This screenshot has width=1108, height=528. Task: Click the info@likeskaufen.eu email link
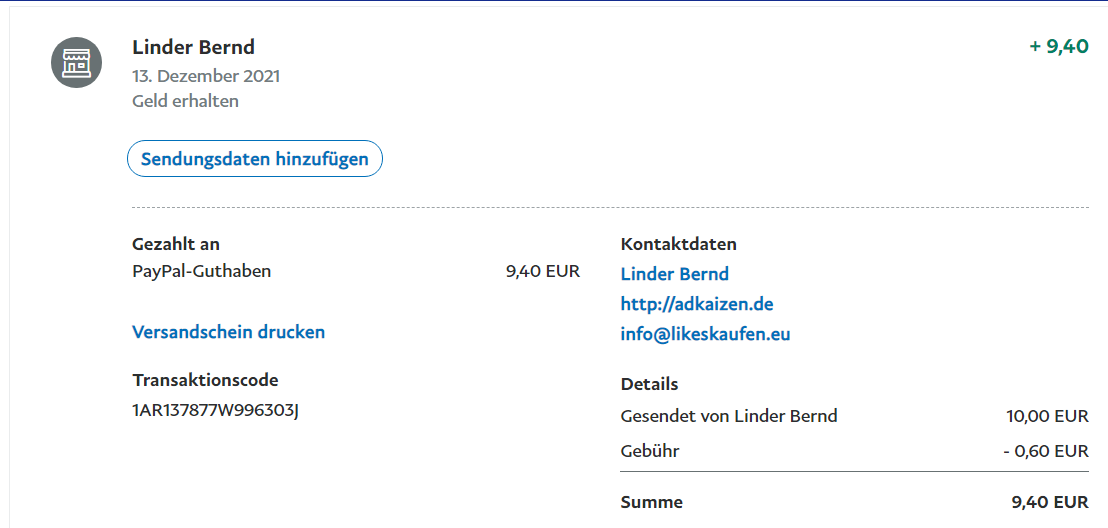(x=705, y=334)
